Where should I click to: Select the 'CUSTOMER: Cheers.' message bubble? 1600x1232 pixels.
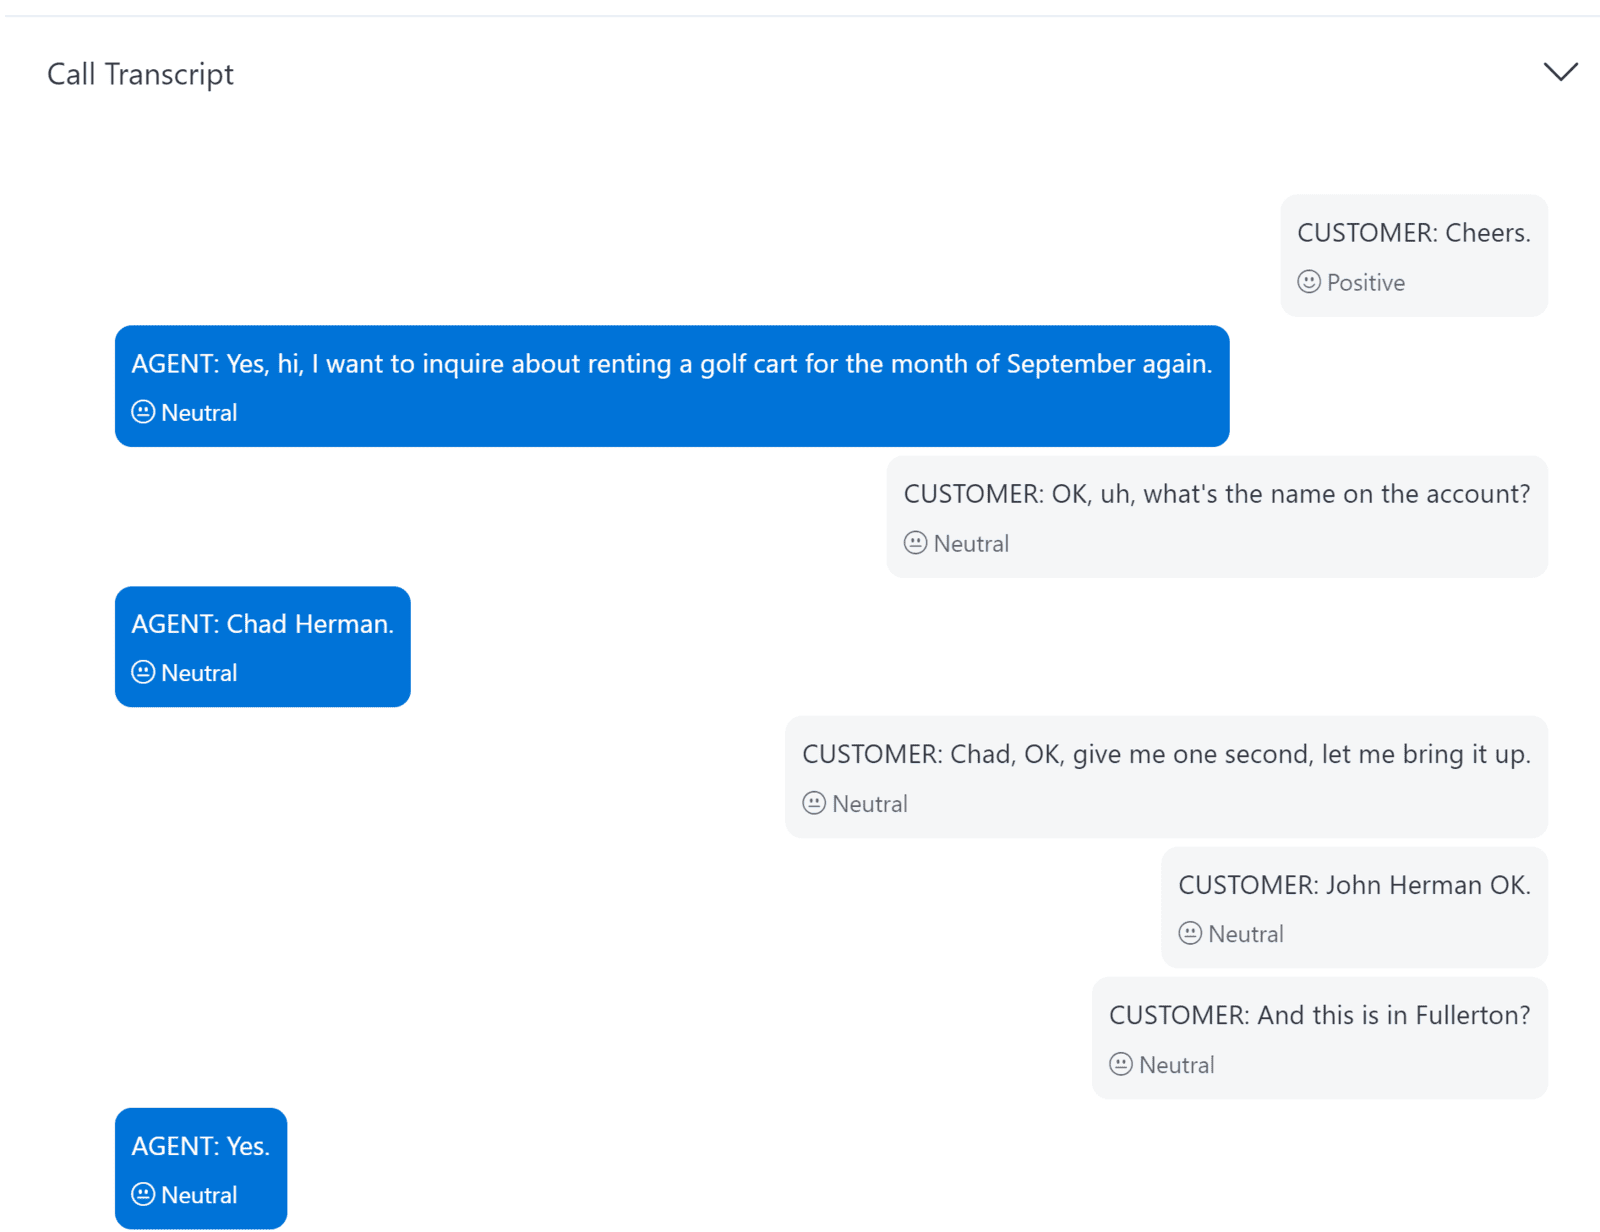point(1413,233)
